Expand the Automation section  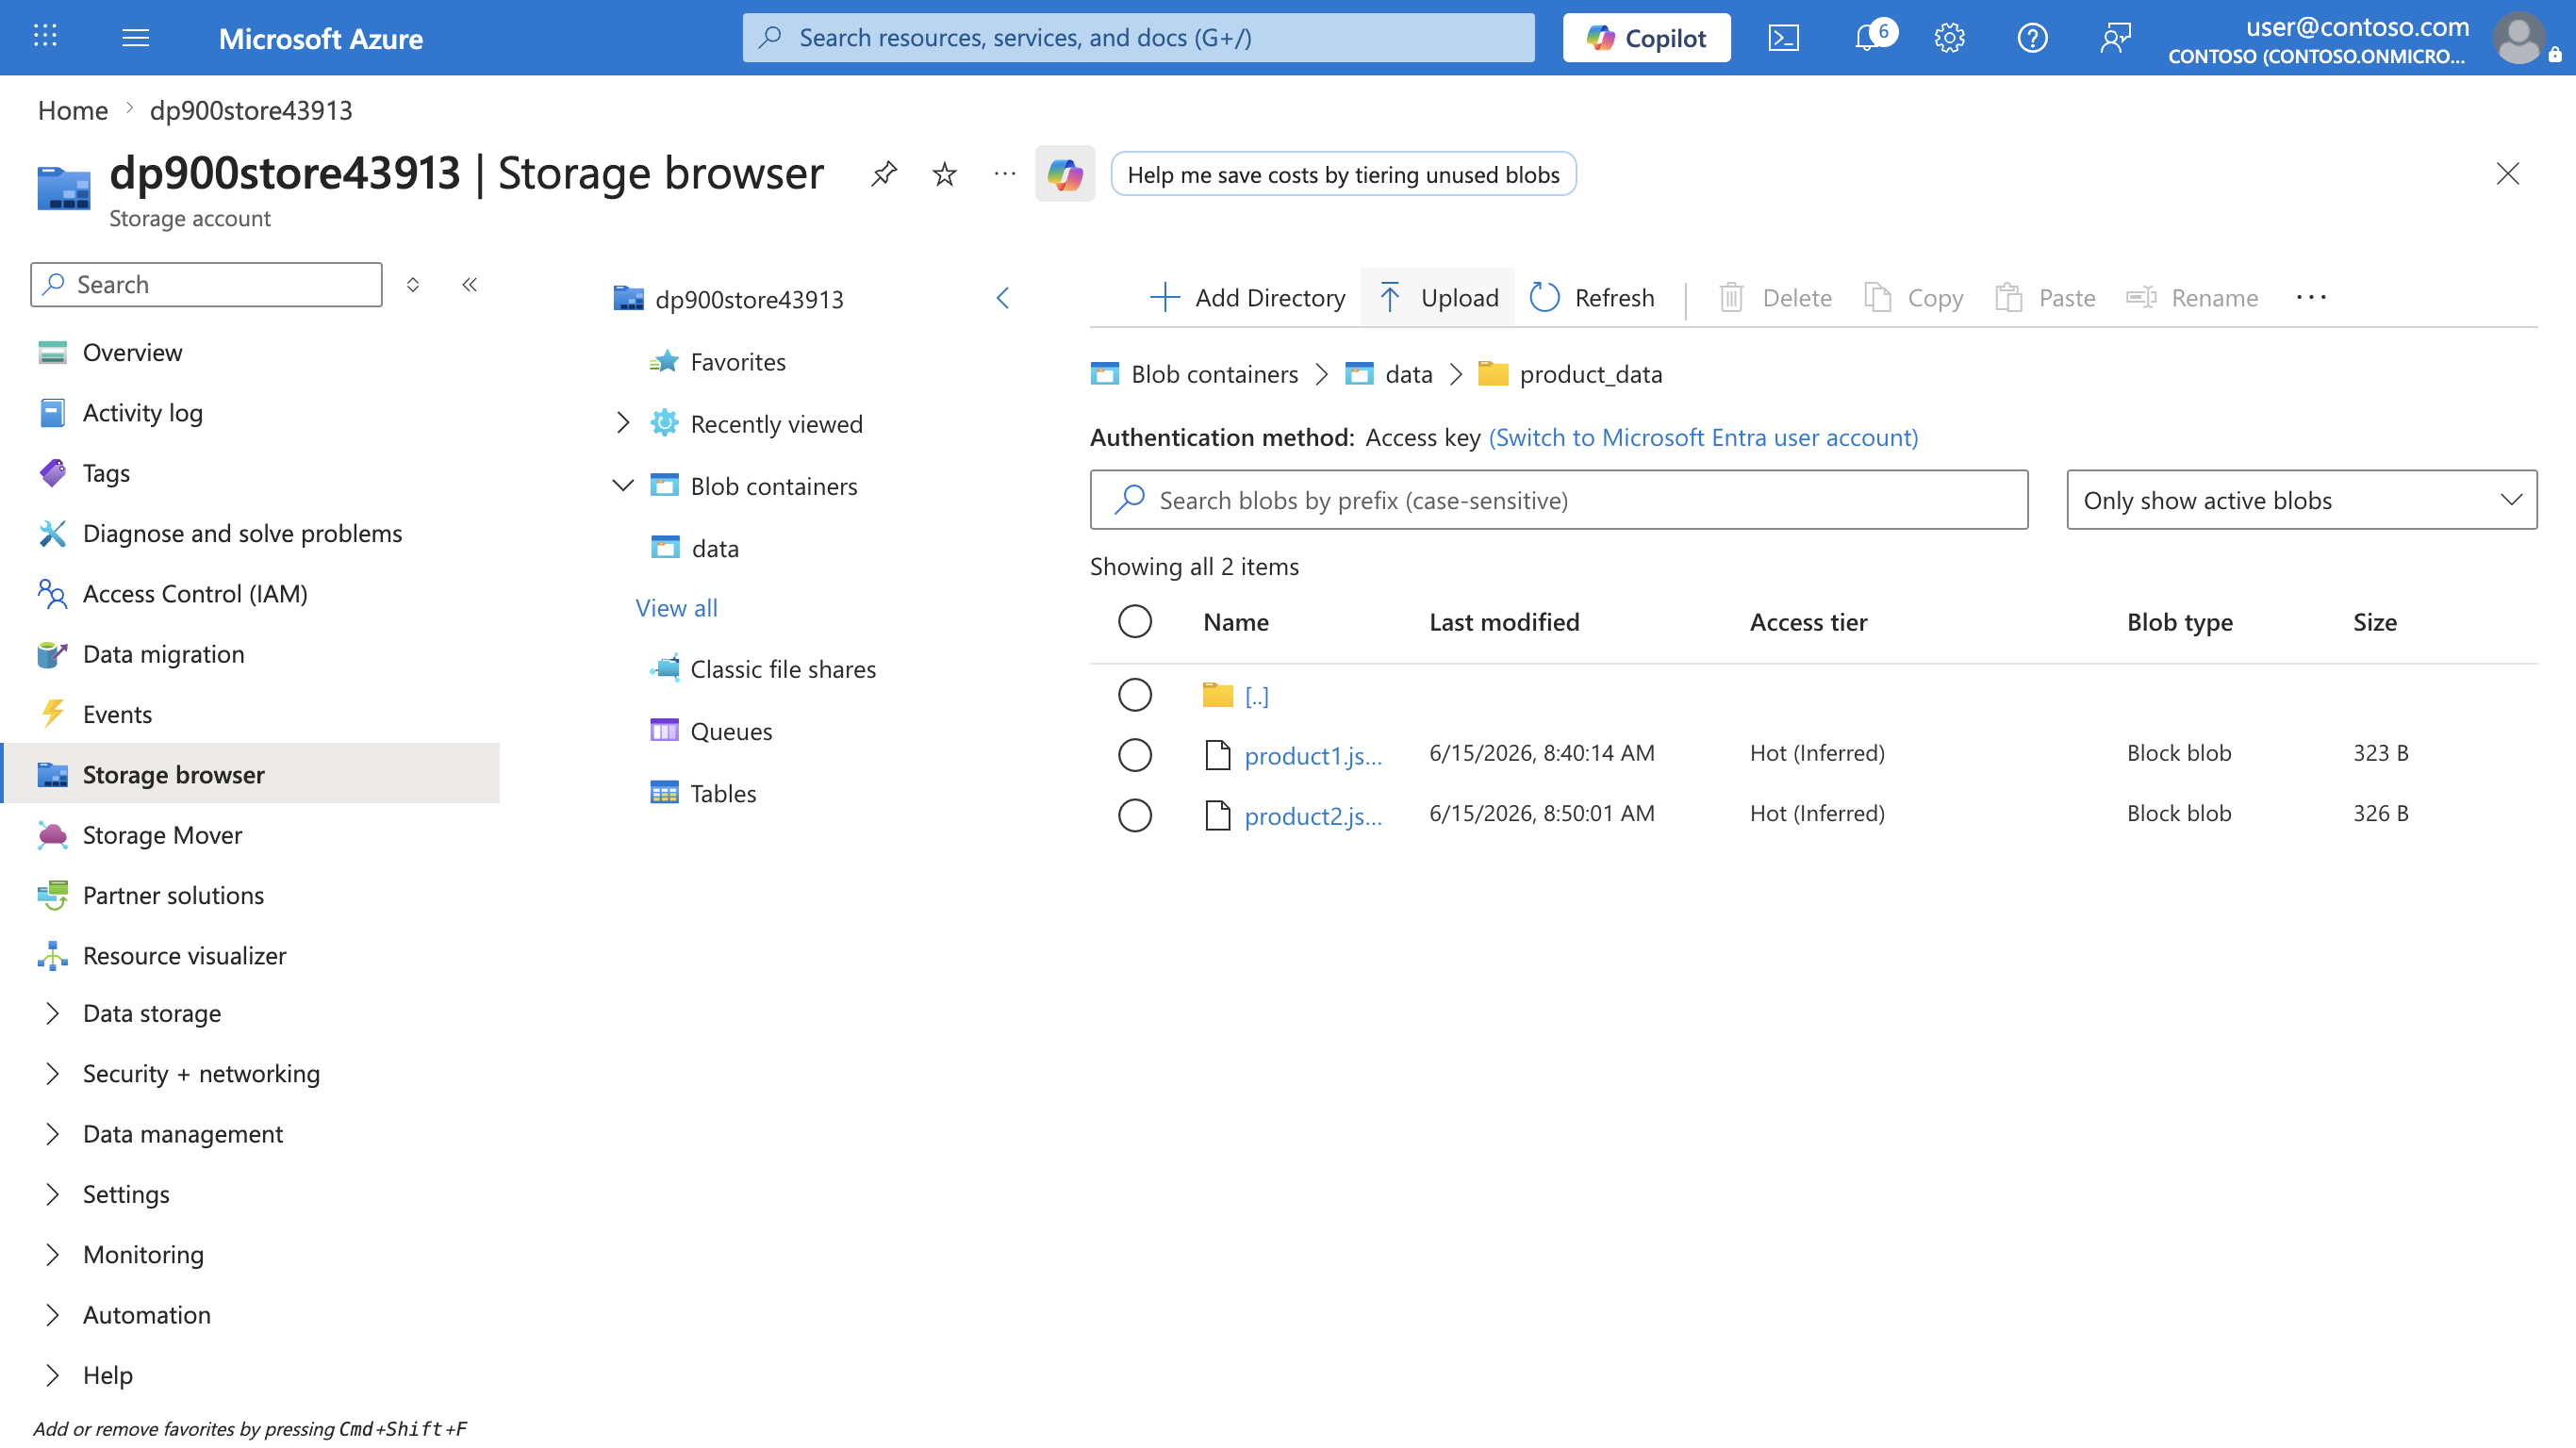point(53,1314)
